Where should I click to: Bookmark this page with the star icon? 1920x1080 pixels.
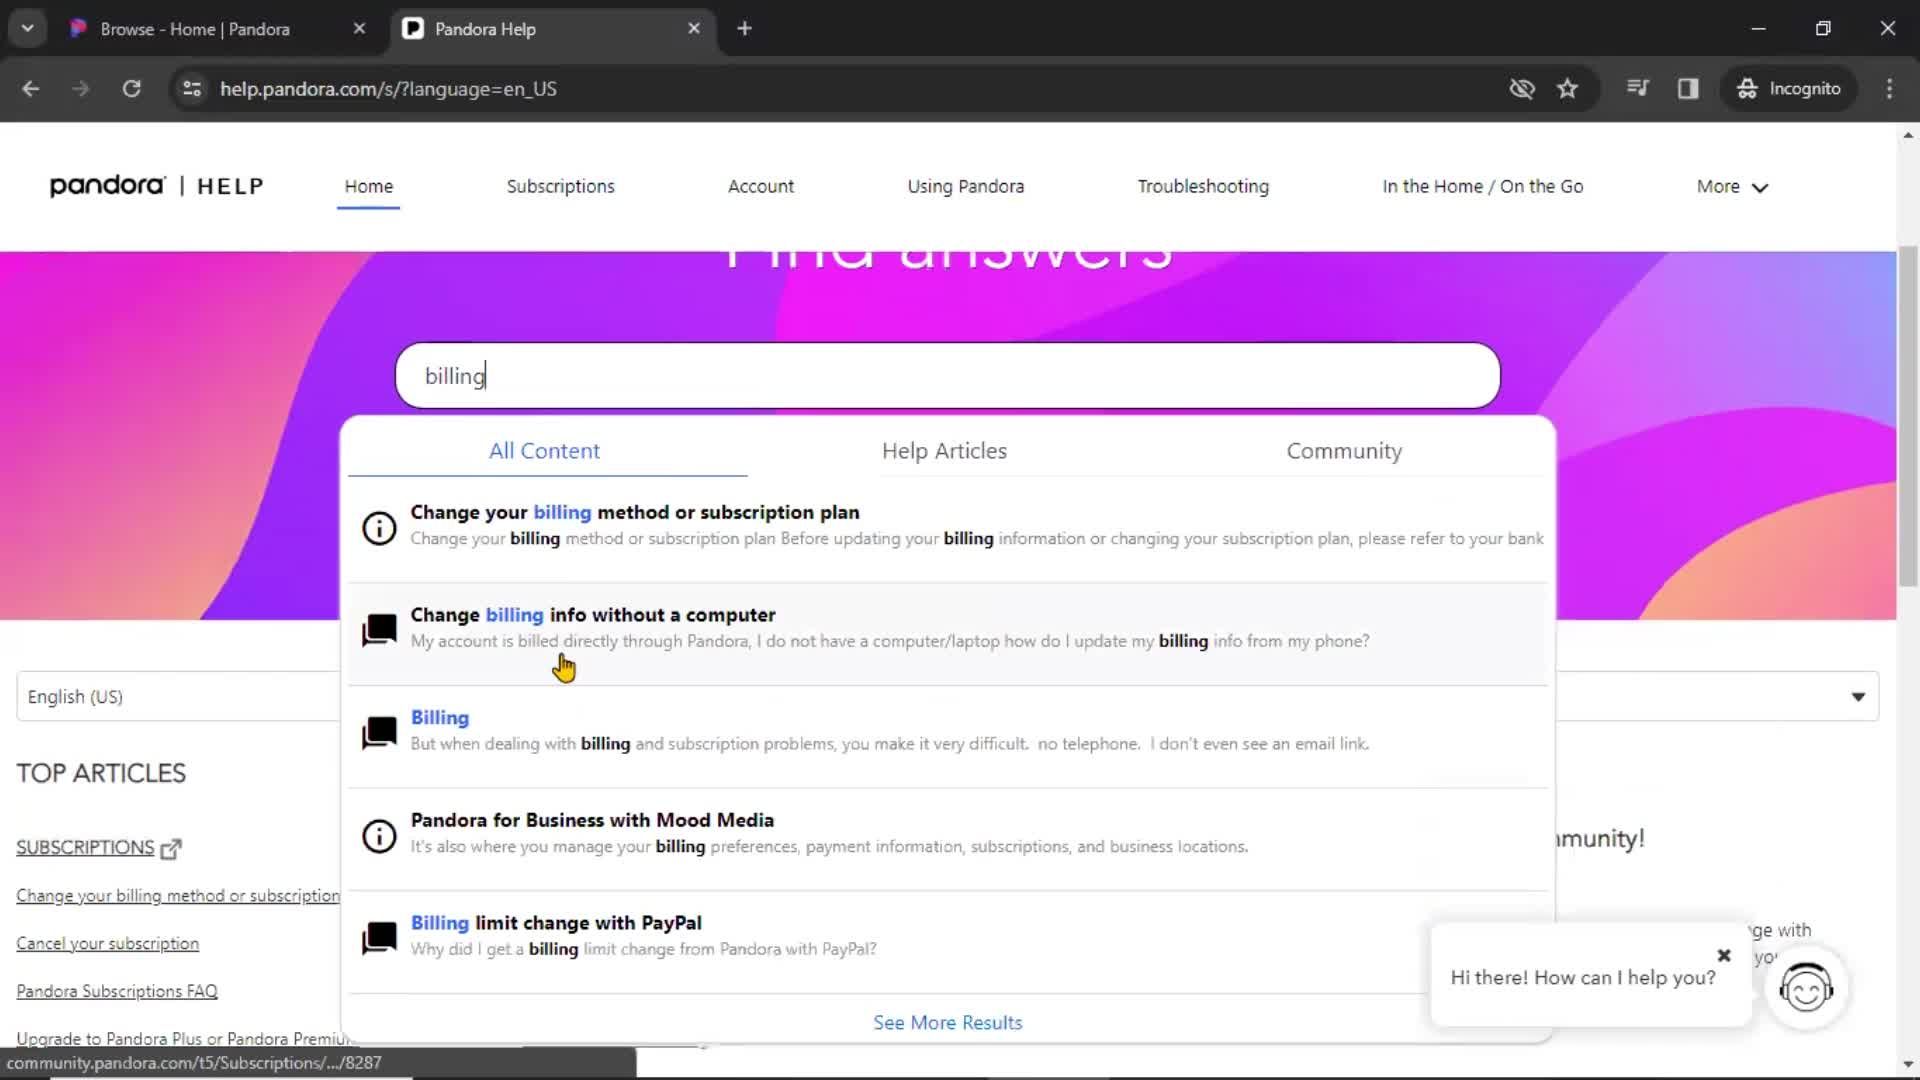pyautogui.click(x=1567, y=89)
